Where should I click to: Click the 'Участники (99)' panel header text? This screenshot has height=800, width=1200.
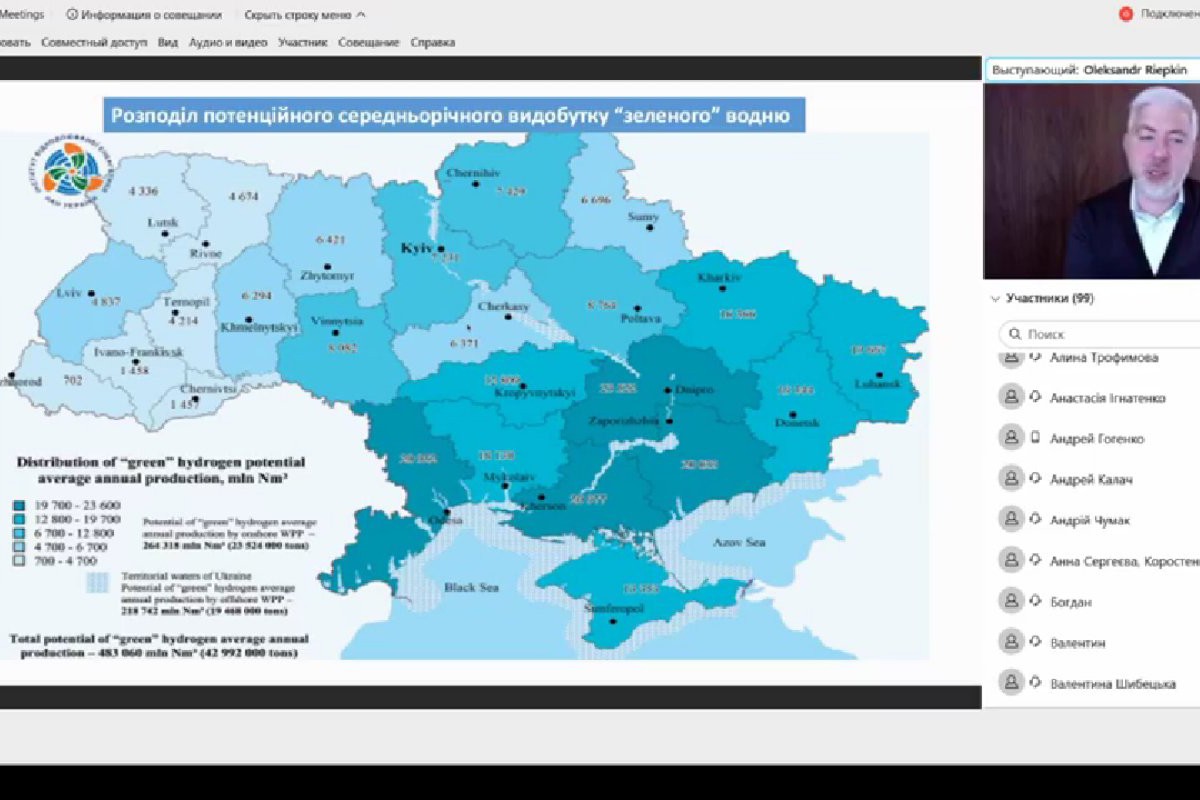pos(1049,298)
